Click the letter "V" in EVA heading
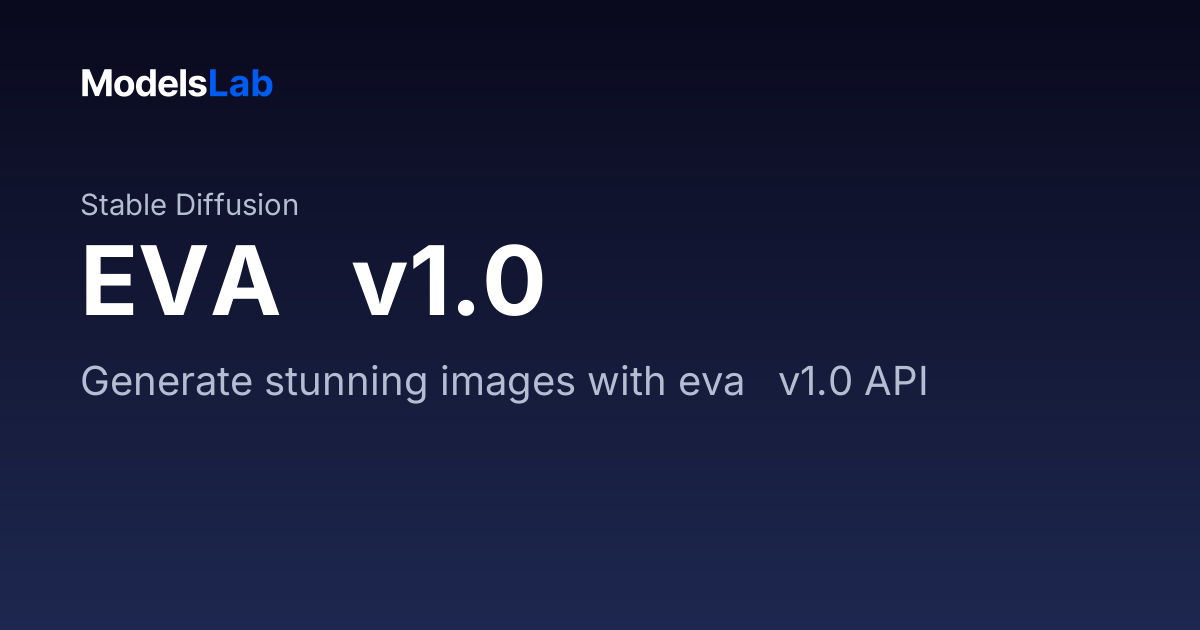1200x630 pixels. click(x=174, y=283)
